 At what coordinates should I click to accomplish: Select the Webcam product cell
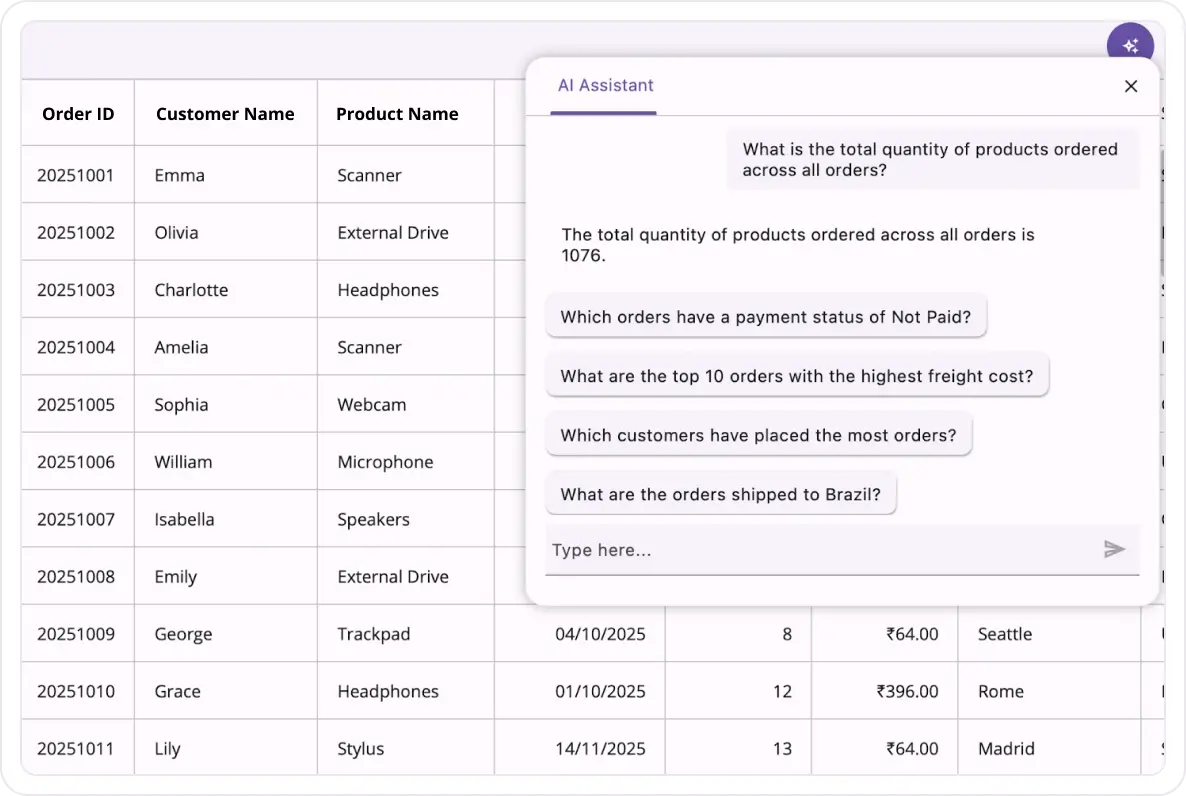point(372,405)
